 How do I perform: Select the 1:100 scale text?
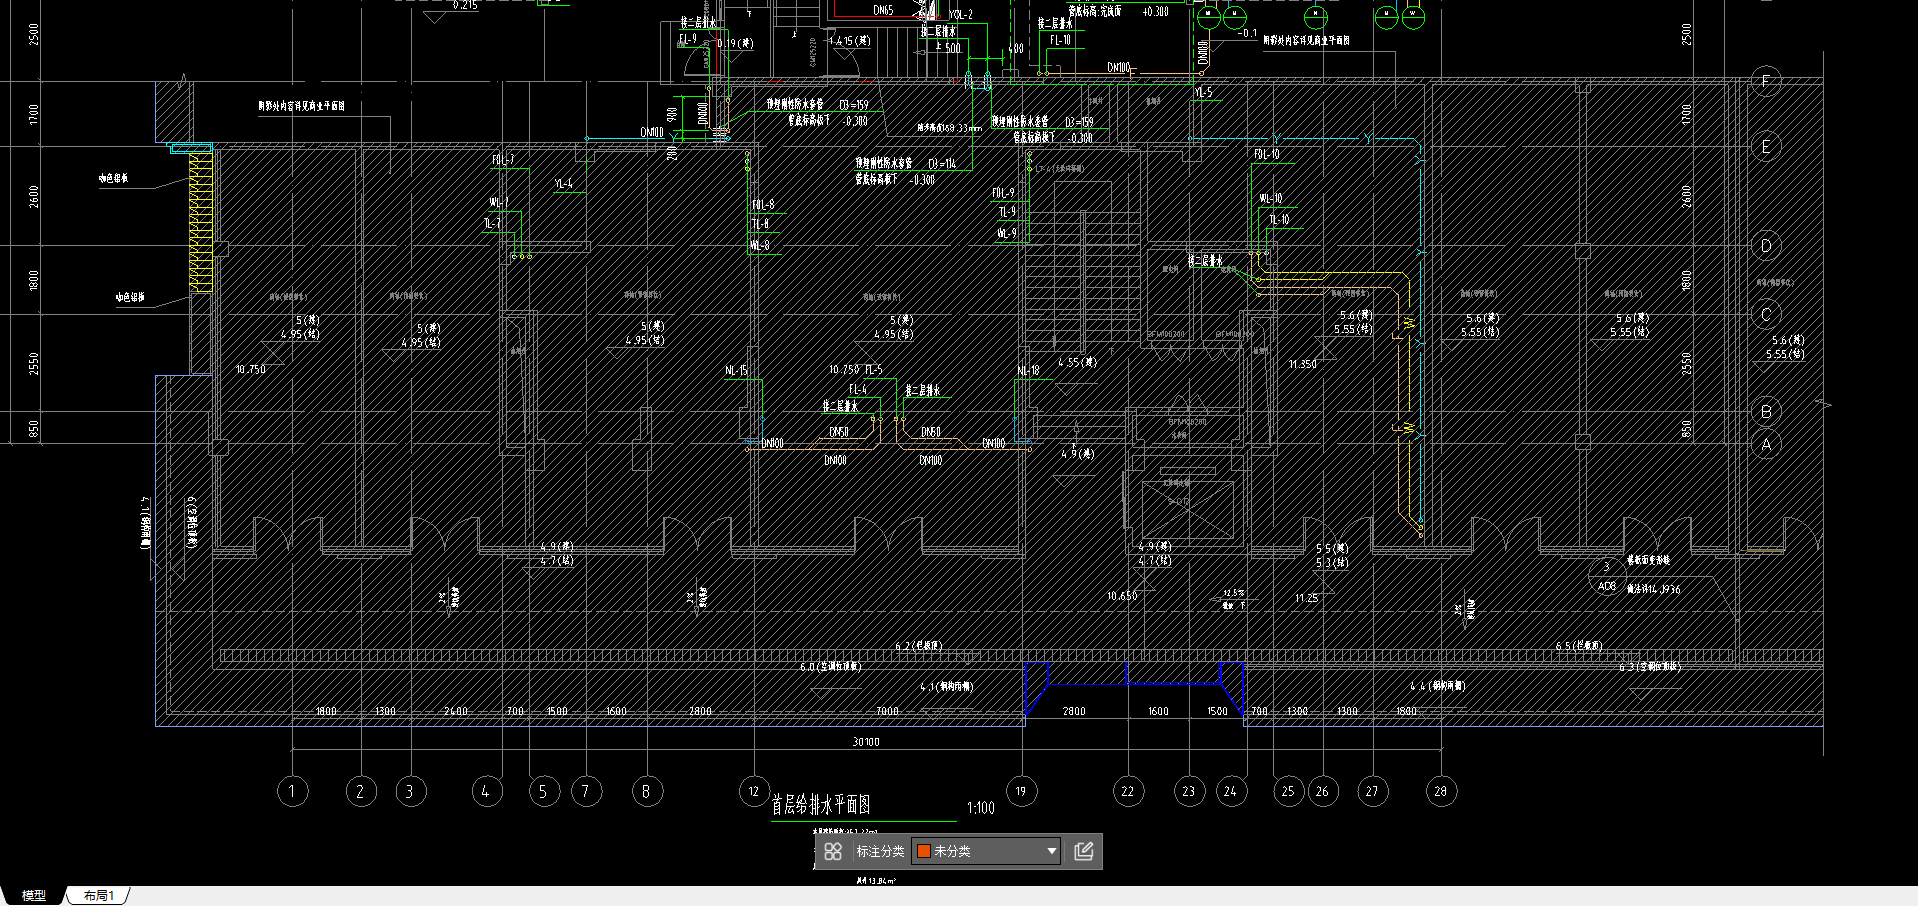point(980,808)
